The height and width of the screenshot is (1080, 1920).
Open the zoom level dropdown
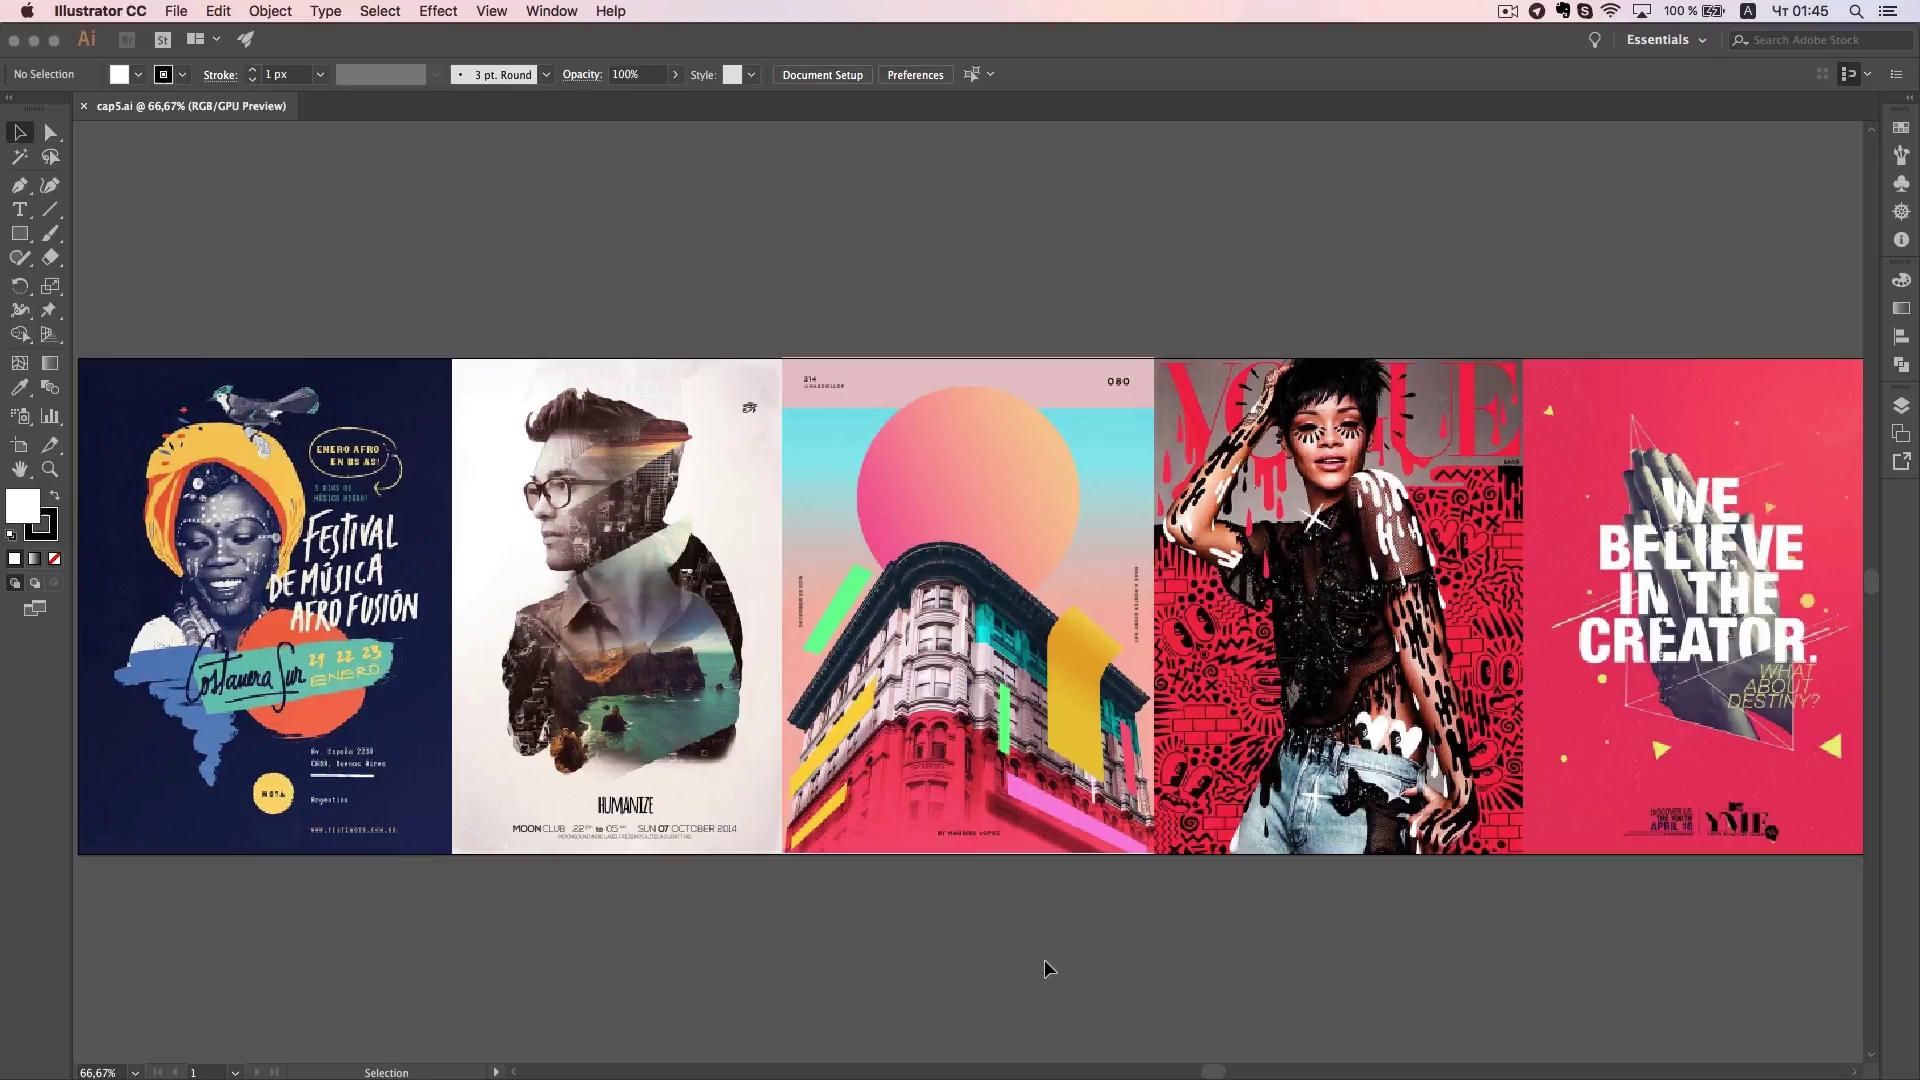tap(135, 1072)
